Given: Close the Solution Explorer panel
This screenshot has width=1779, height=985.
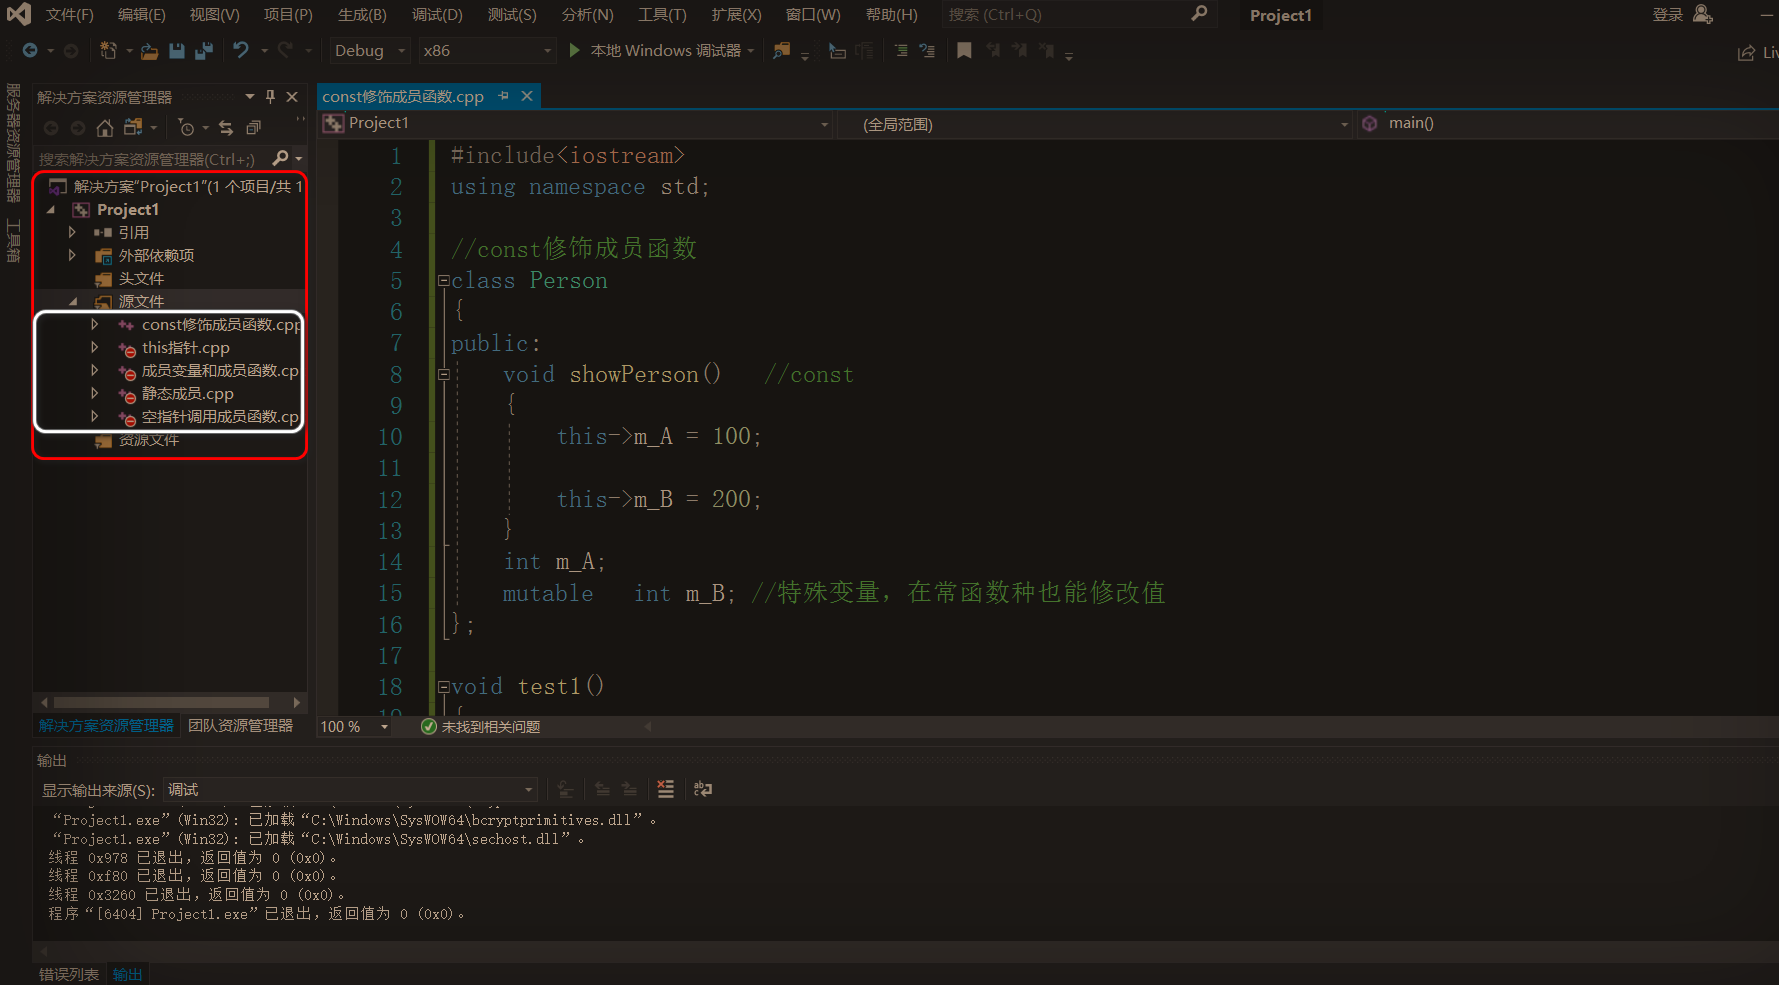Looking at the screenshot, I should pos(292,97).
